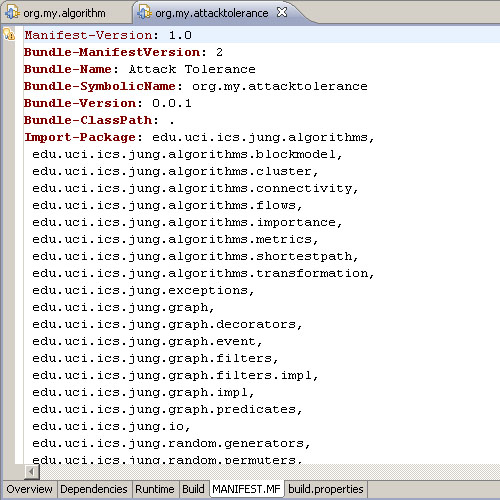Screen dimensions: 500x500
Task: Close the org.my.attacktolerance editor tab
Action: (282, 12)
